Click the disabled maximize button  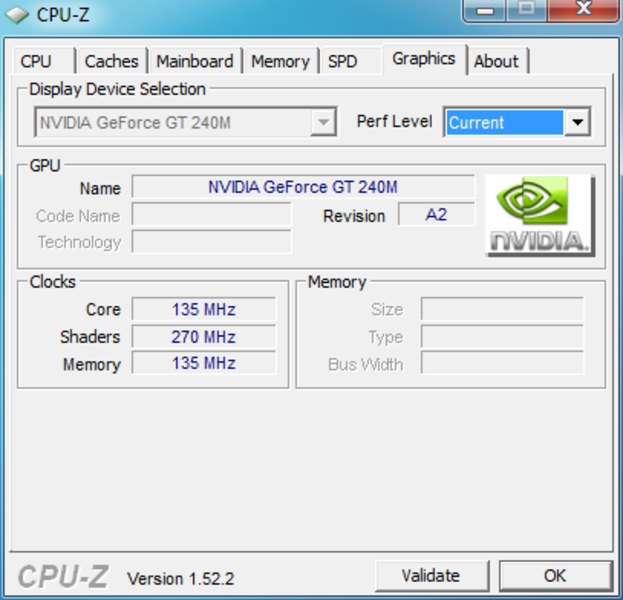[527, 10]
